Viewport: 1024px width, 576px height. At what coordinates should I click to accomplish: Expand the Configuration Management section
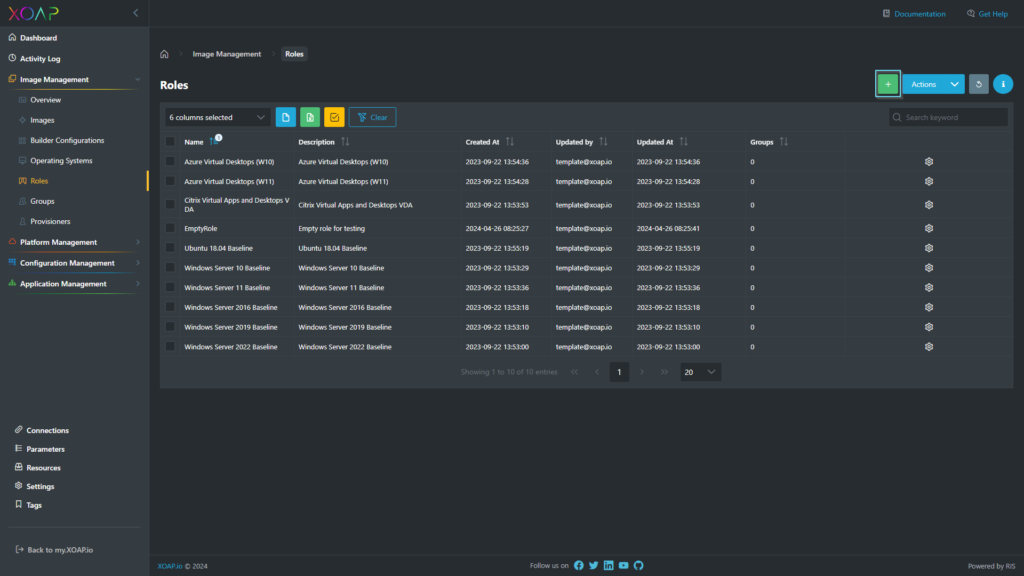coord(74,263)
